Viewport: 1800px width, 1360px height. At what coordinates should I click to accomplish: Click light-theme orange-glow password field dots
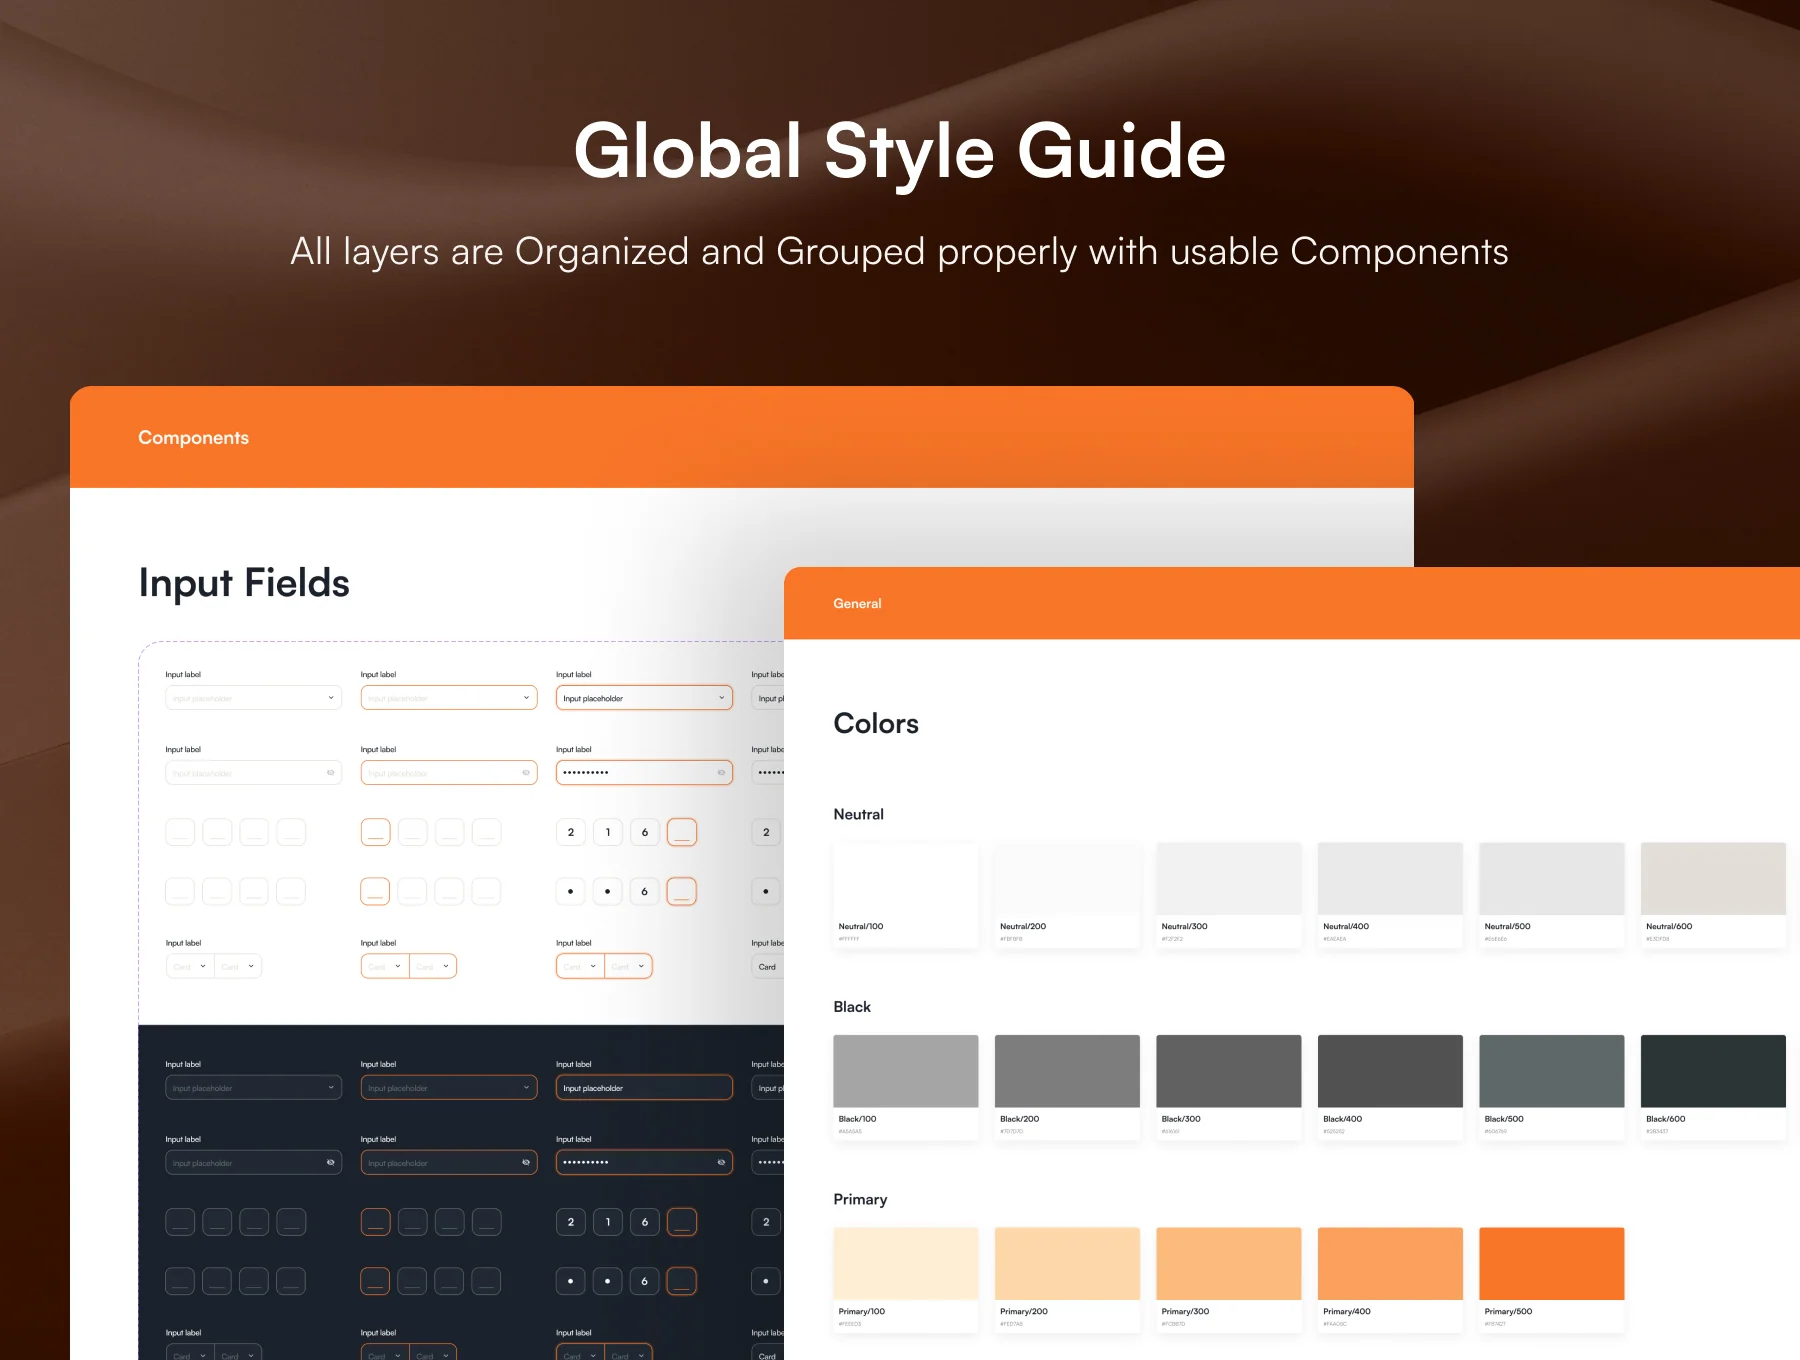[586, 773]
